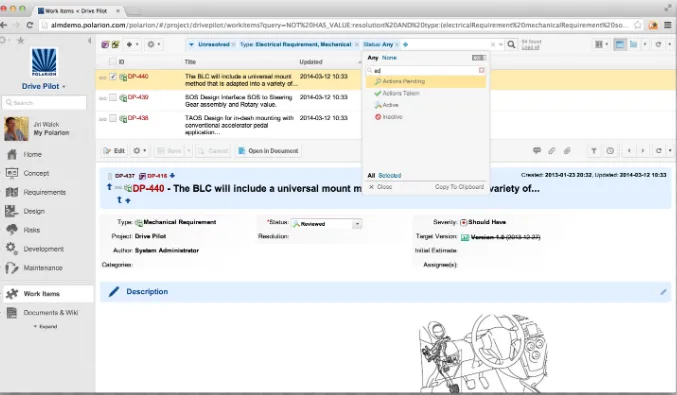Select Actions Pending status option
The height and width of the screenshot is (395, 677).
(x=426, y=81)
